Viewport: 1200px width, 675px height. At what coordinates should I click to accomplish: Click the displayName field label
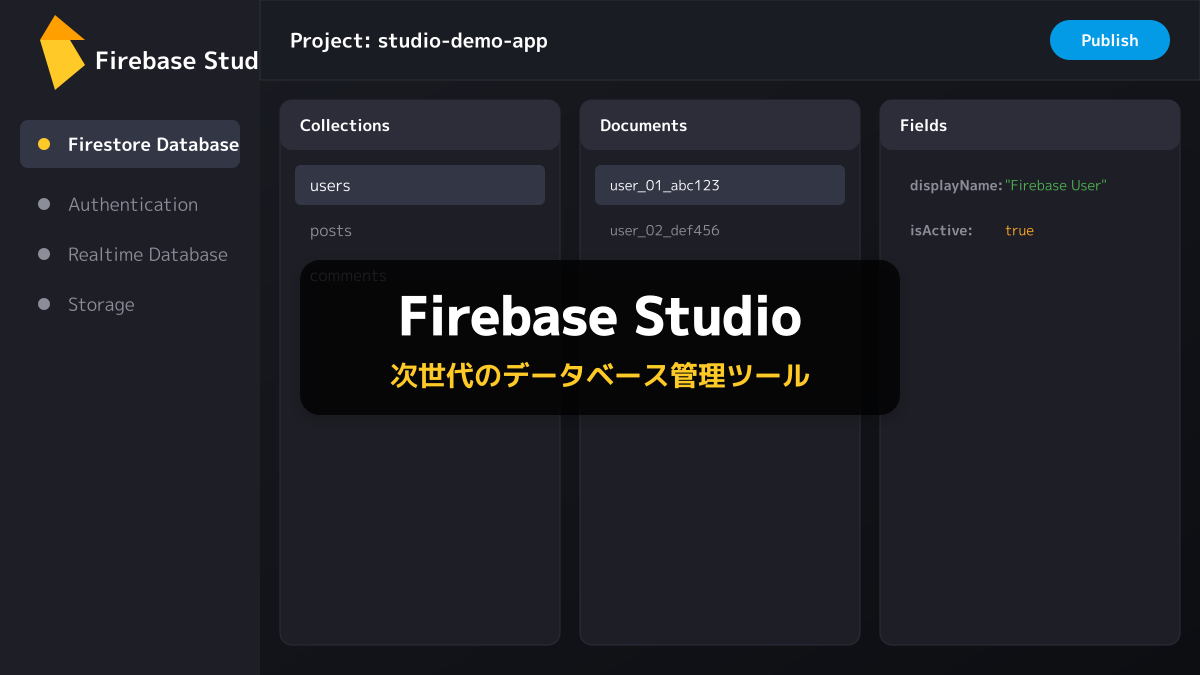point(956,185)
